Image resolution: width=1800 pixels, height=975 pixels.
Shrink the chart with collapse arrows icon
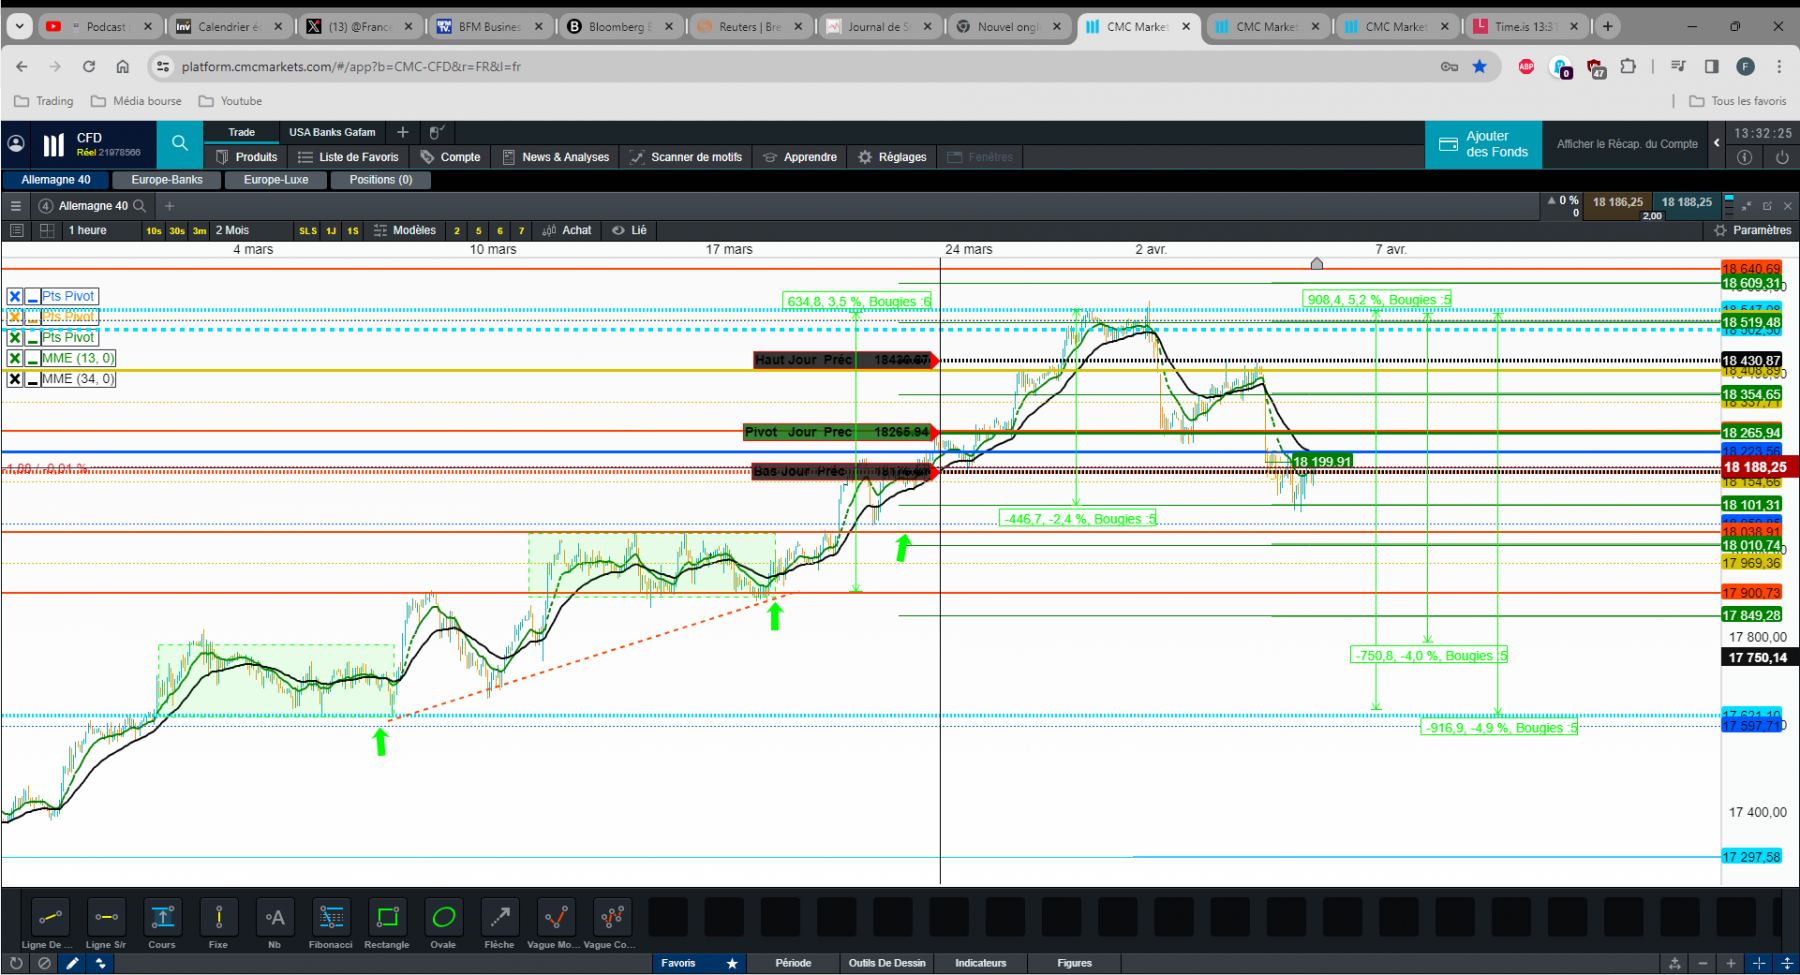click(1747, 206)
